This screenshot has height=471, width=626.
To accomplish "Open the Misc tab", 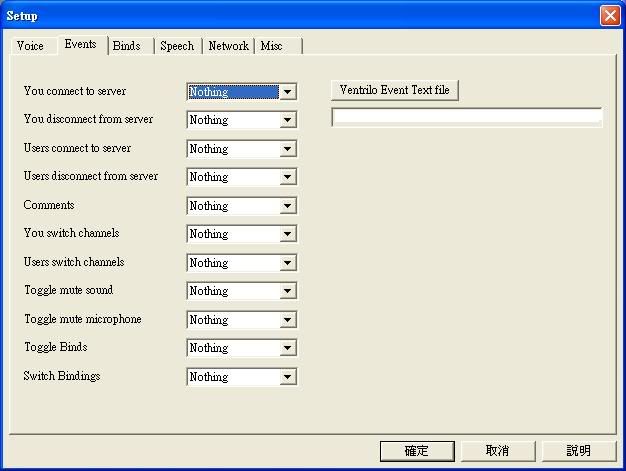I will [x=272, y=46].
